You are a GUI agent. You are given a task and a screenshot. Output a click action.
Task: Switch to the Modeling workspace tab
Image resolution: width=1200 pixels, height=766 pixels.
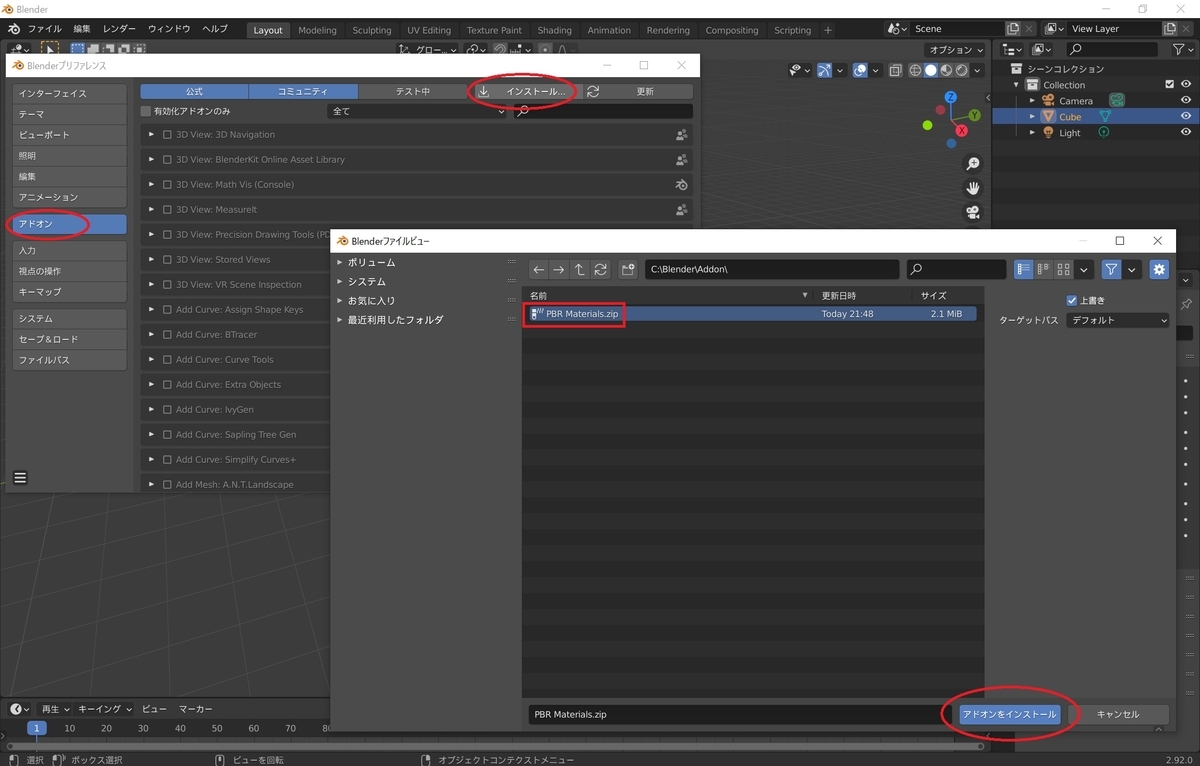pos(317,30)
